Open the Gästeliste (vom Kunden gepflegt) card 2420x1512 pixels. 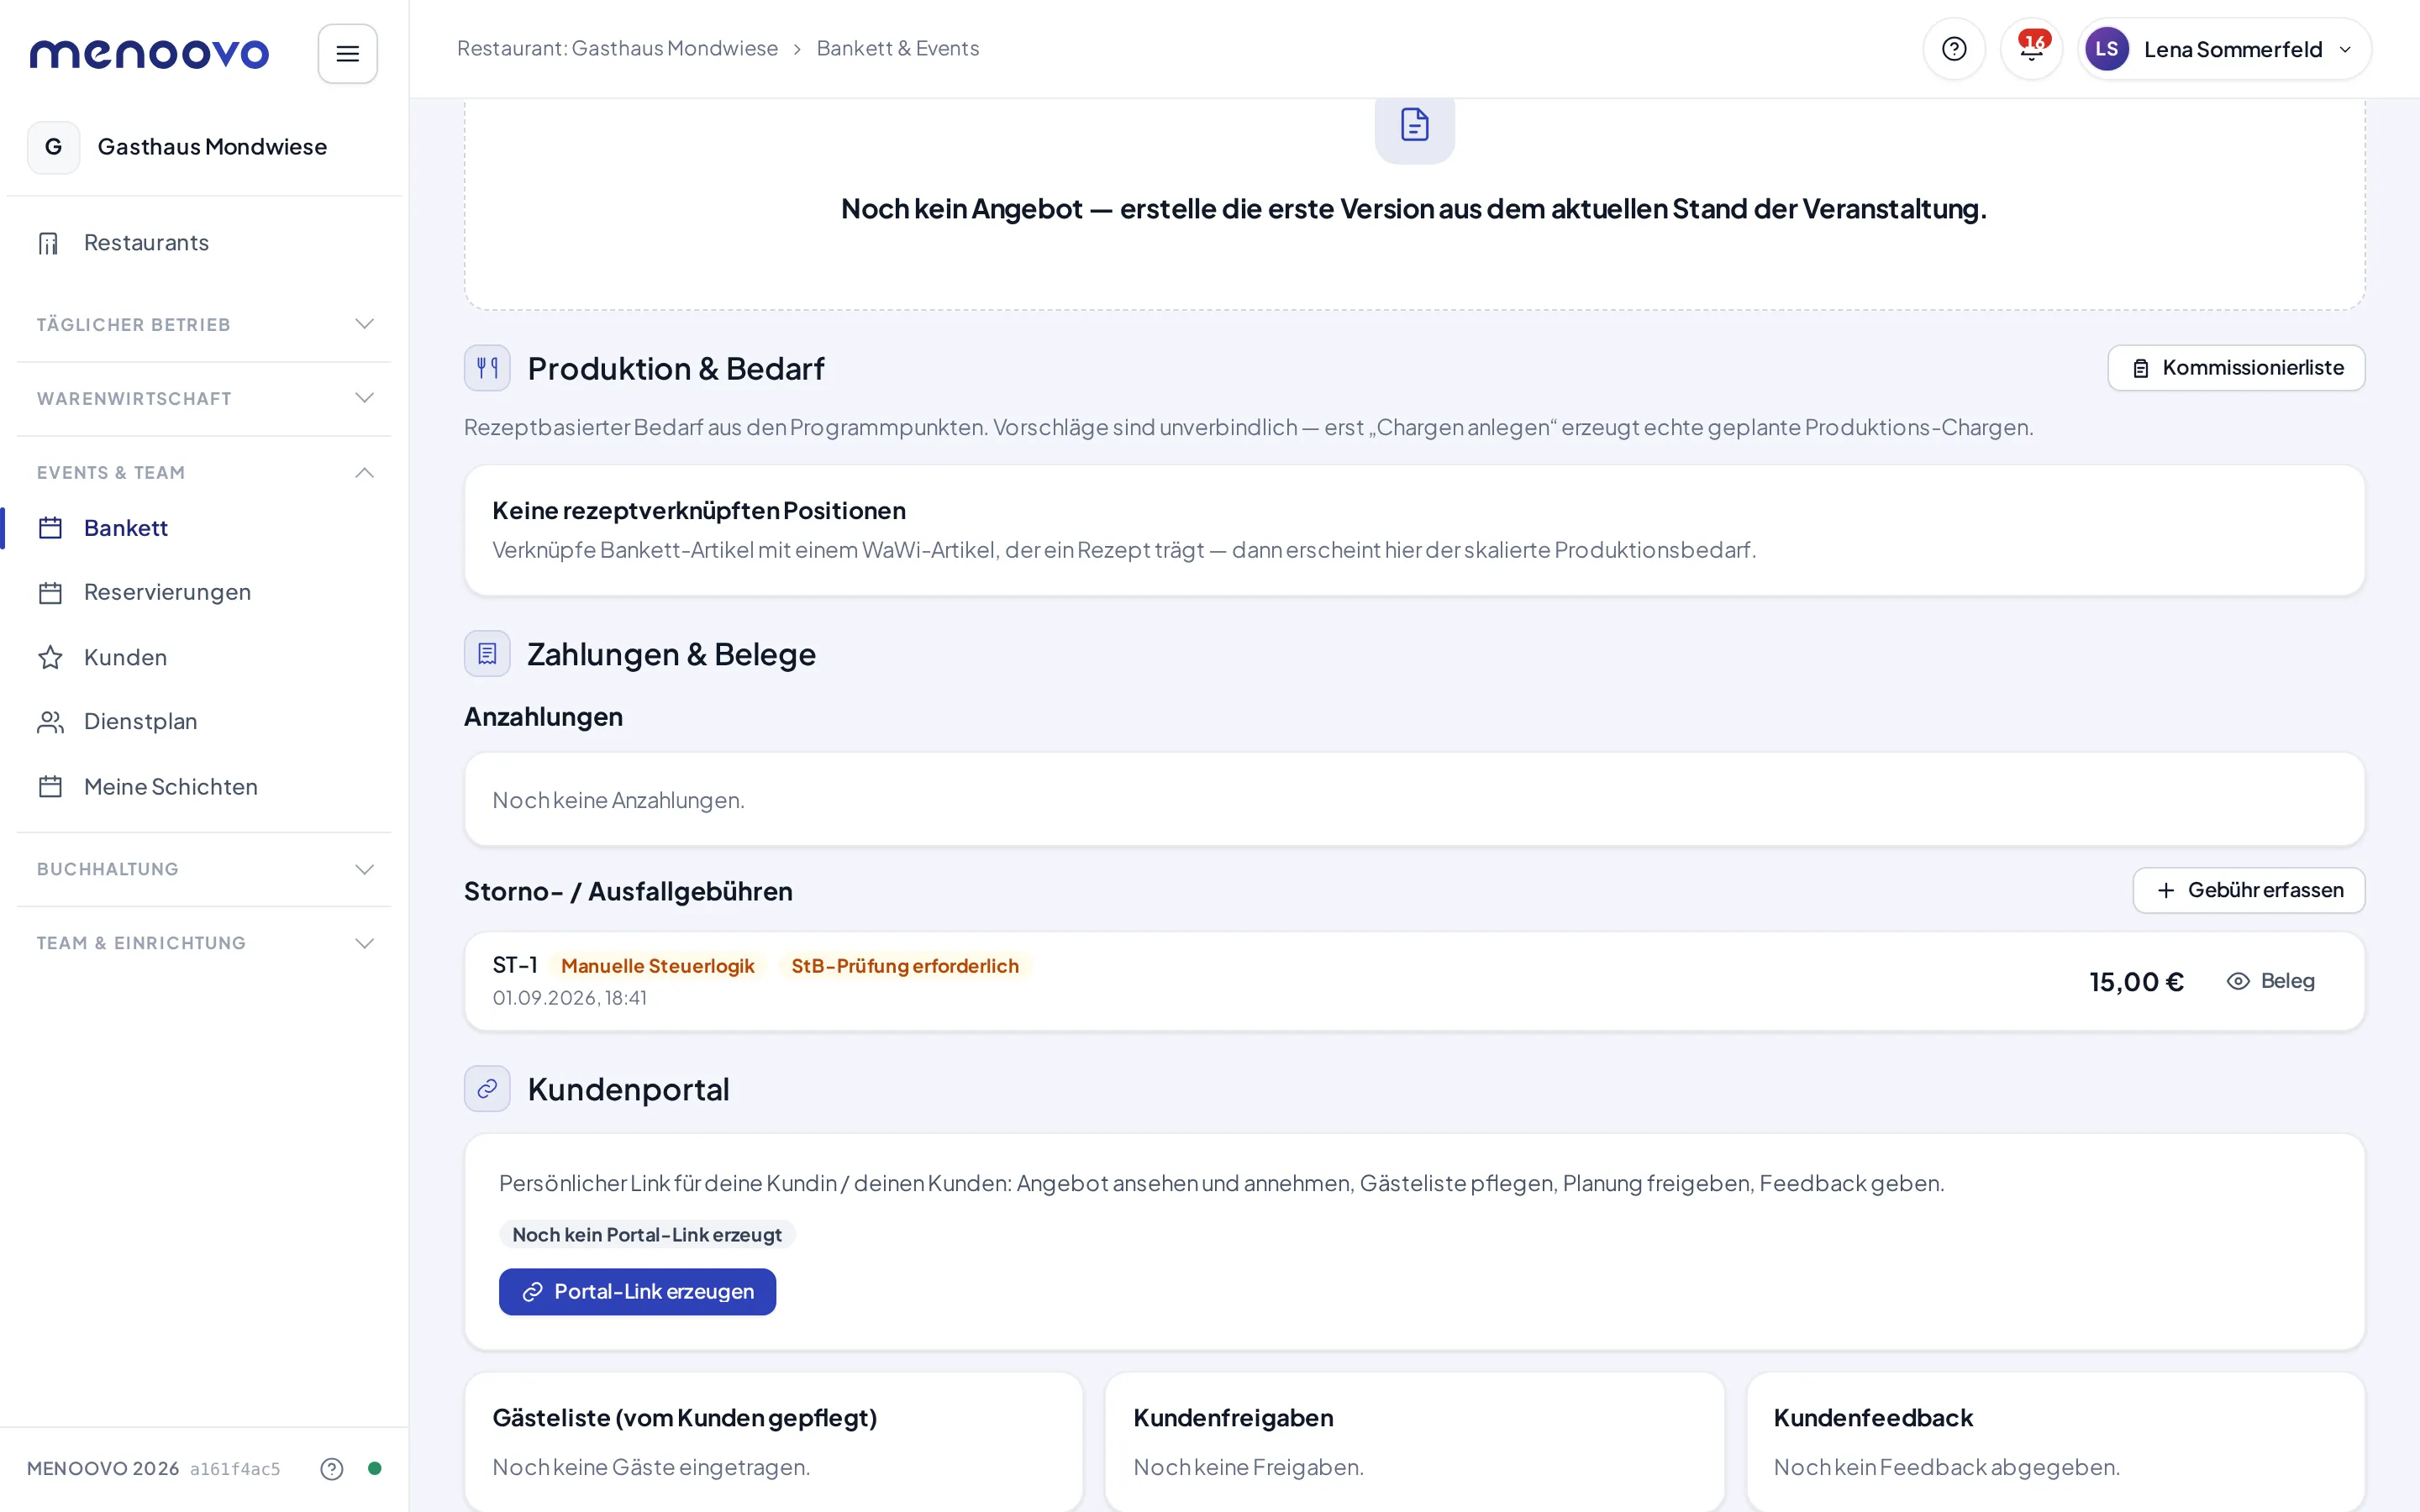(x=773, y=1441)
